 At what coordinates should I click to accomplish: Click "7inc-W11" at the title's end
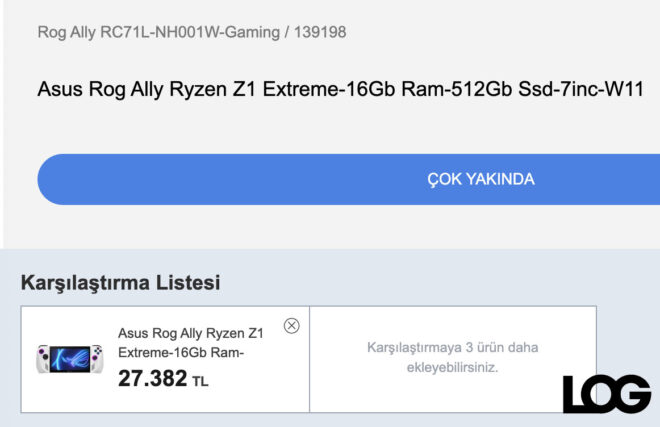604,89
